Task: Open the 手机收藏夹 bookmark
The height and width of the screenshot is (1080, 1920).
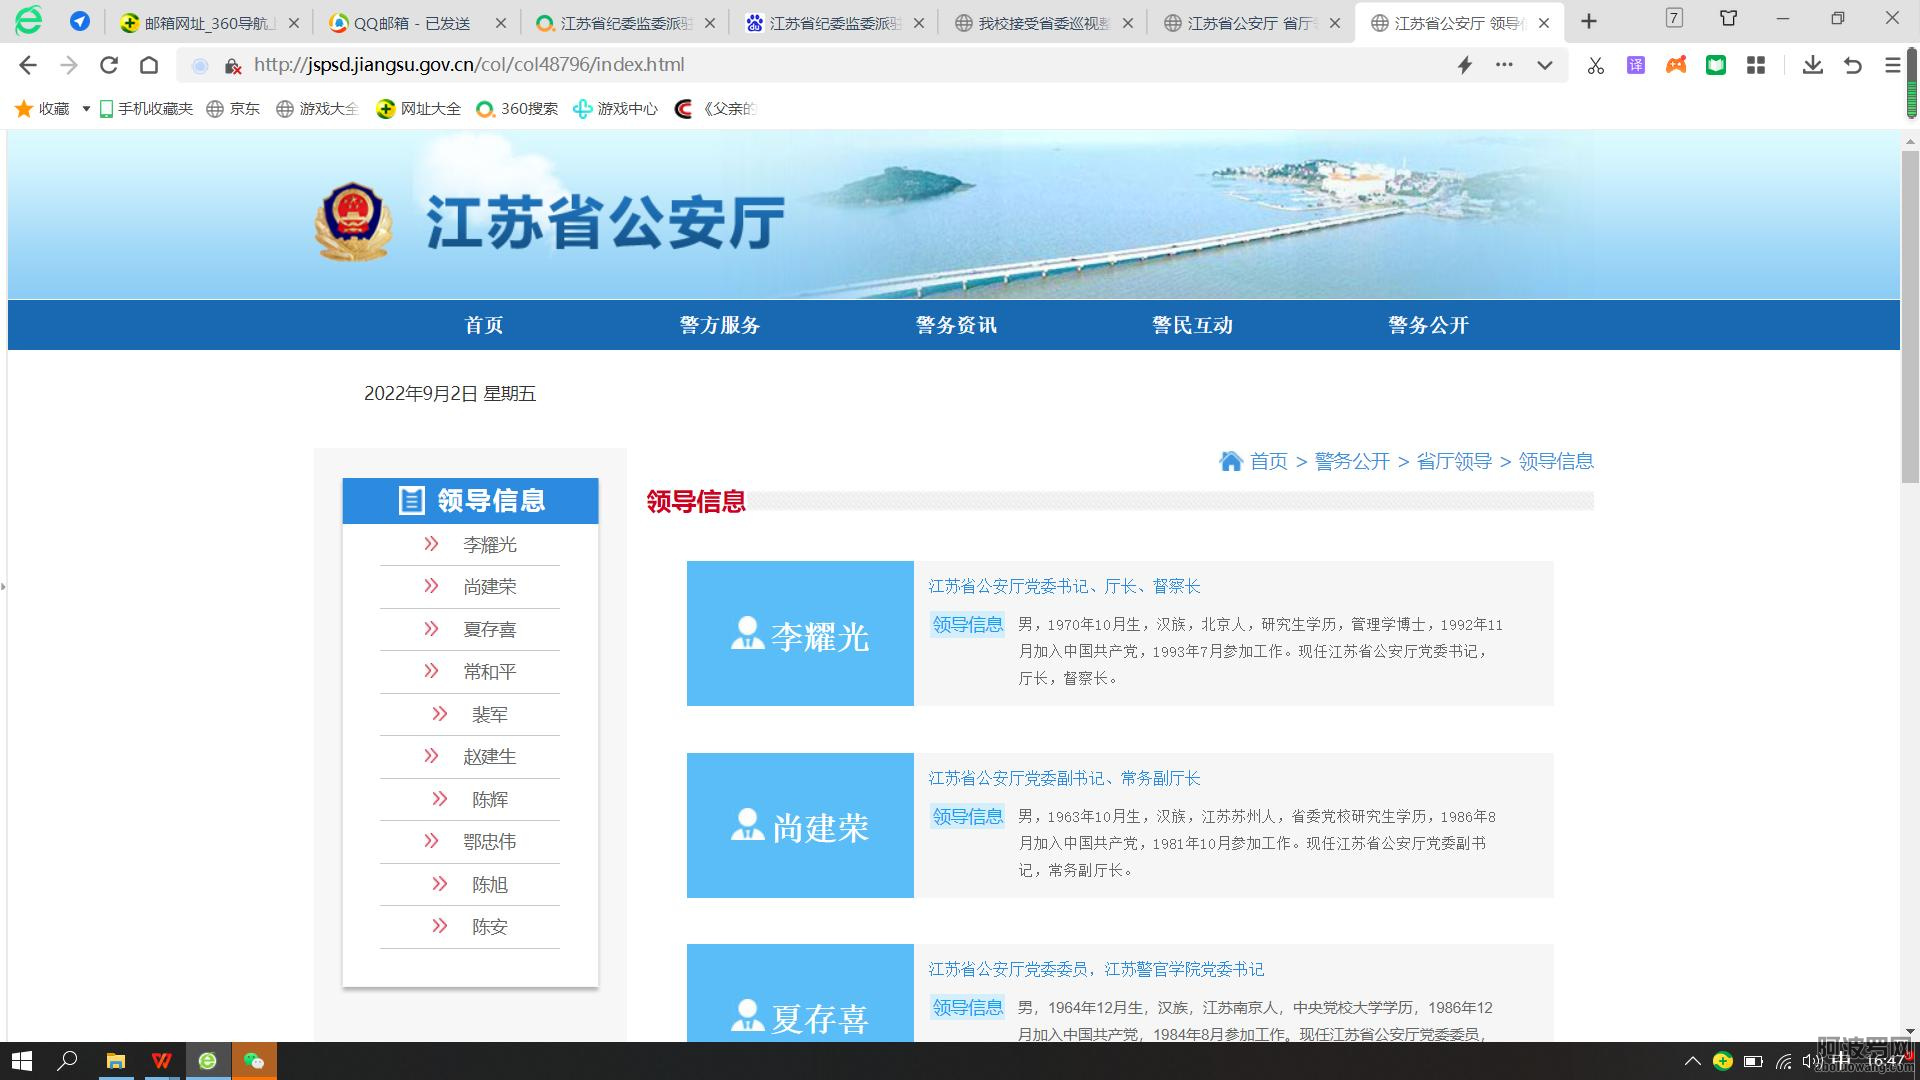Action: pos(146,109)
